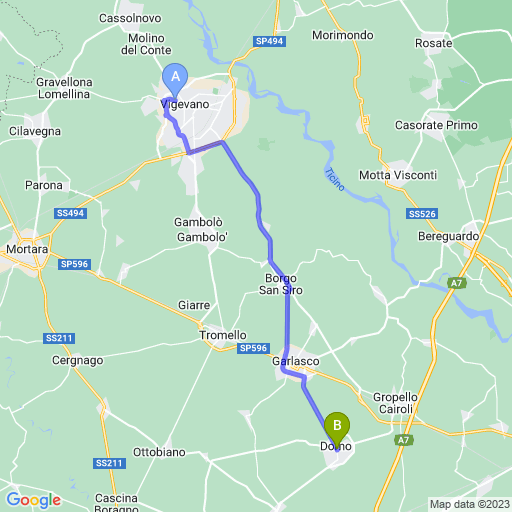Select the Gropello Cairoli label

coord(395,403)
